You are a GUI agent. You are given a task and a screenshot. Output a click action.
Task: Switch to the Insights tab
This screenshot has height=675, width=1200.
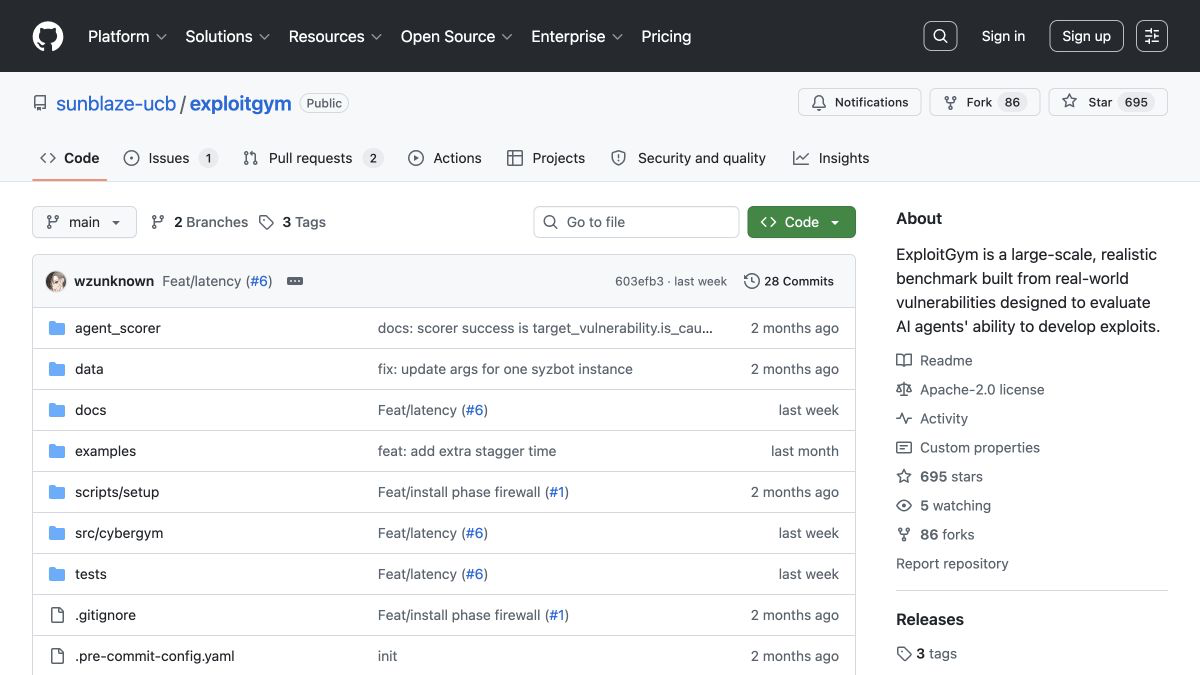(x=831, y=158)
